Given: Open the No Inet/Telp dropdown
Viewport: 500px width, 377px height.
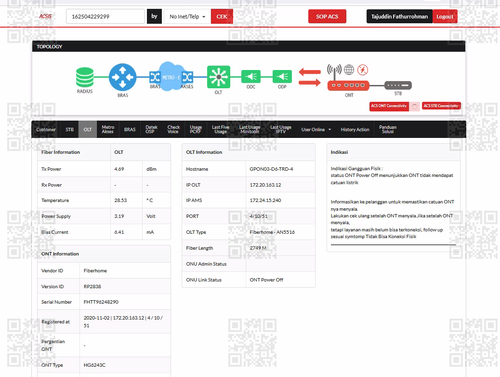Looking at the screenshot, I should pos(187,16).
